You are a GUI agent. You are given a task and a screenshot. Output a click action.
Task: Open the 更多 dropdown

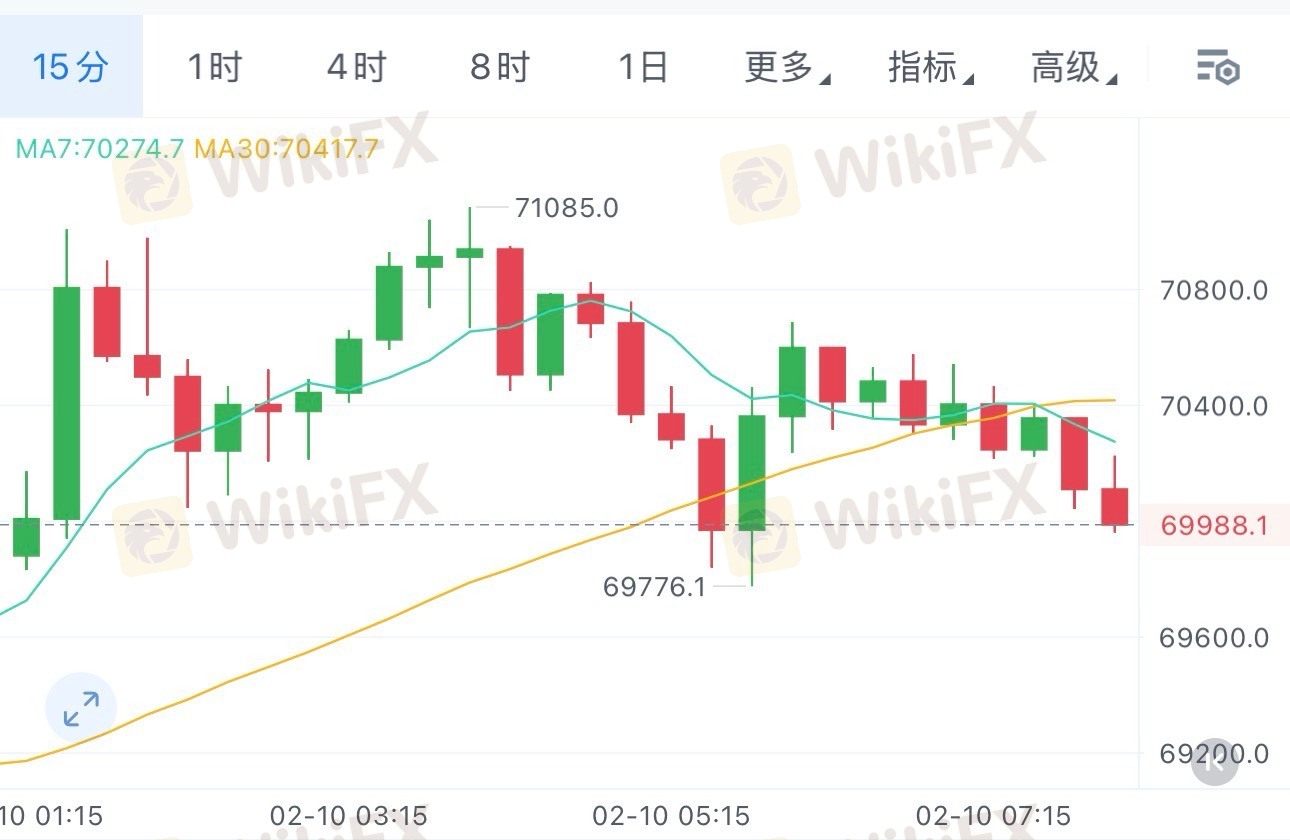tap(787, 68)
